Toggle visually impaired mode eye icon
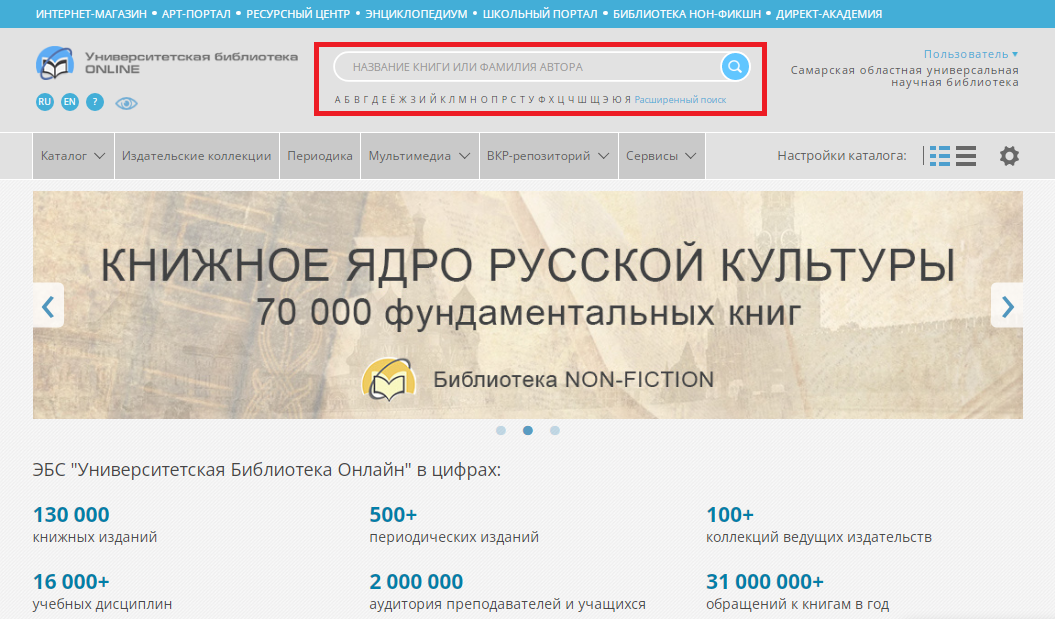Image resolution: width=1055 pixels, height=619 pixels. (126, 103)
